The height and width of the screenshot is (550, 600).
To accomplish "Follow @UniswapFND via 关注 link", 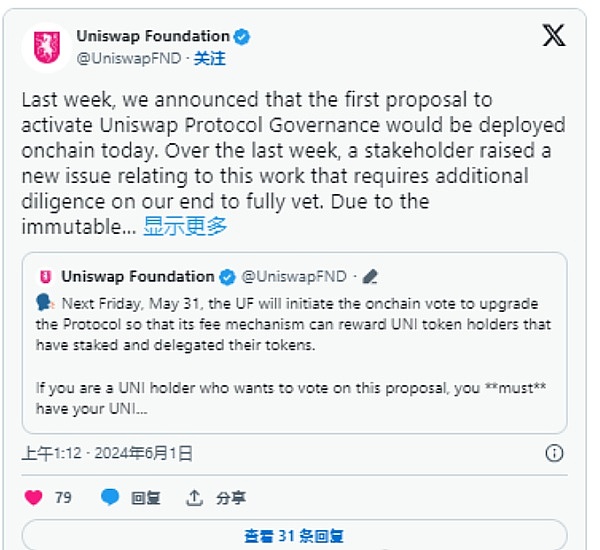I will tap(209, 58).
